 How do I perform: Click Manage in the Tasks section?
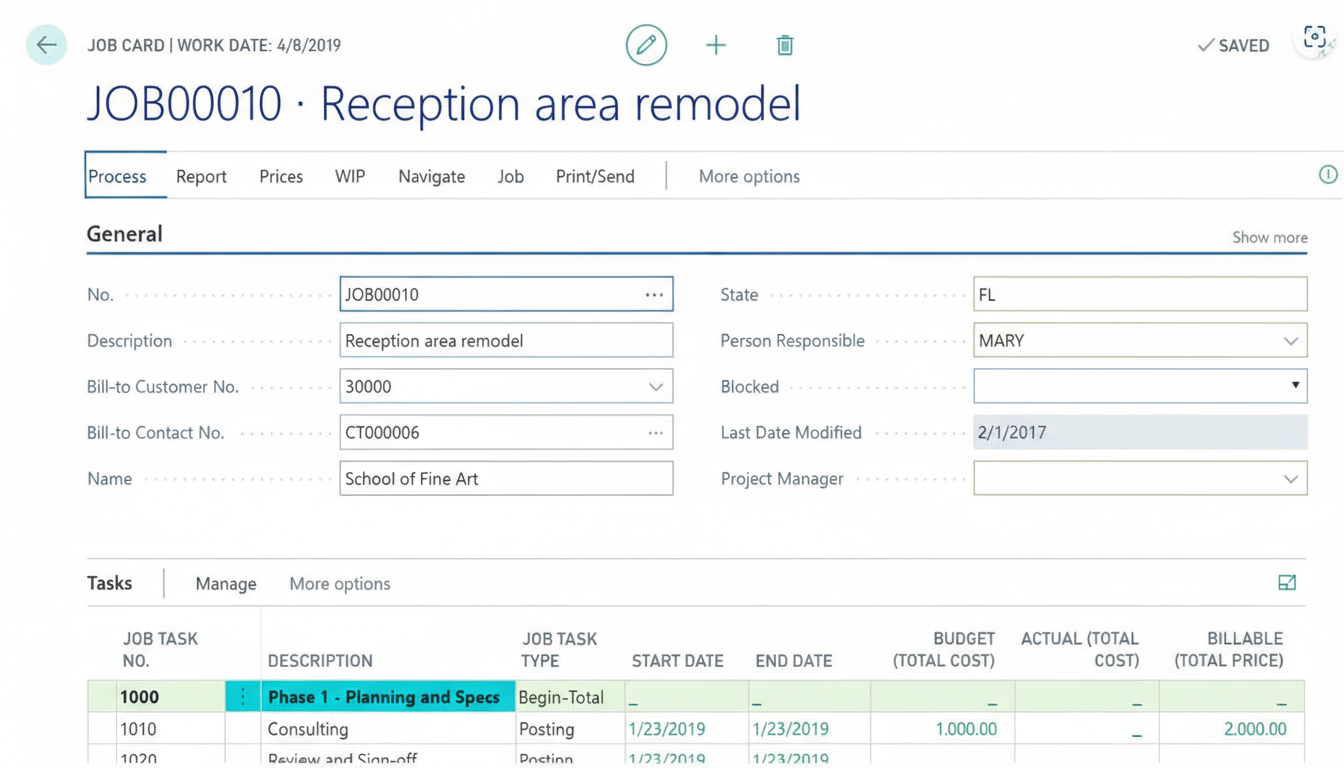coord(226,584)
